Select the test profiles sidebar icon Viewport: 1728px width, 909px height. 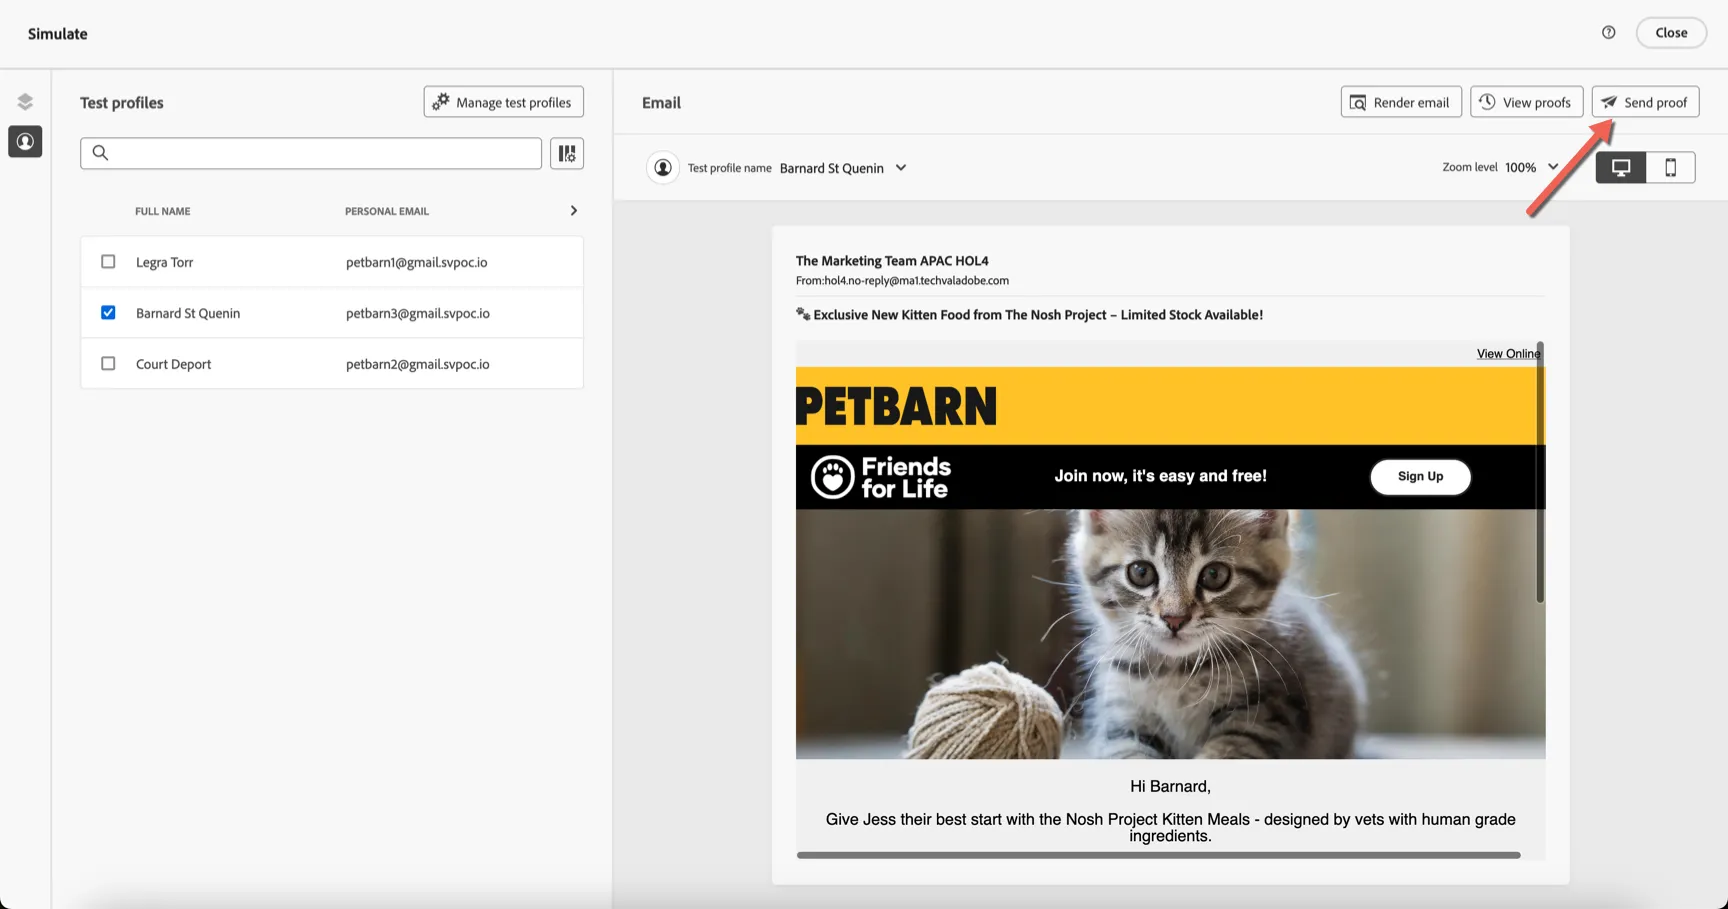(x=25, y=142)
